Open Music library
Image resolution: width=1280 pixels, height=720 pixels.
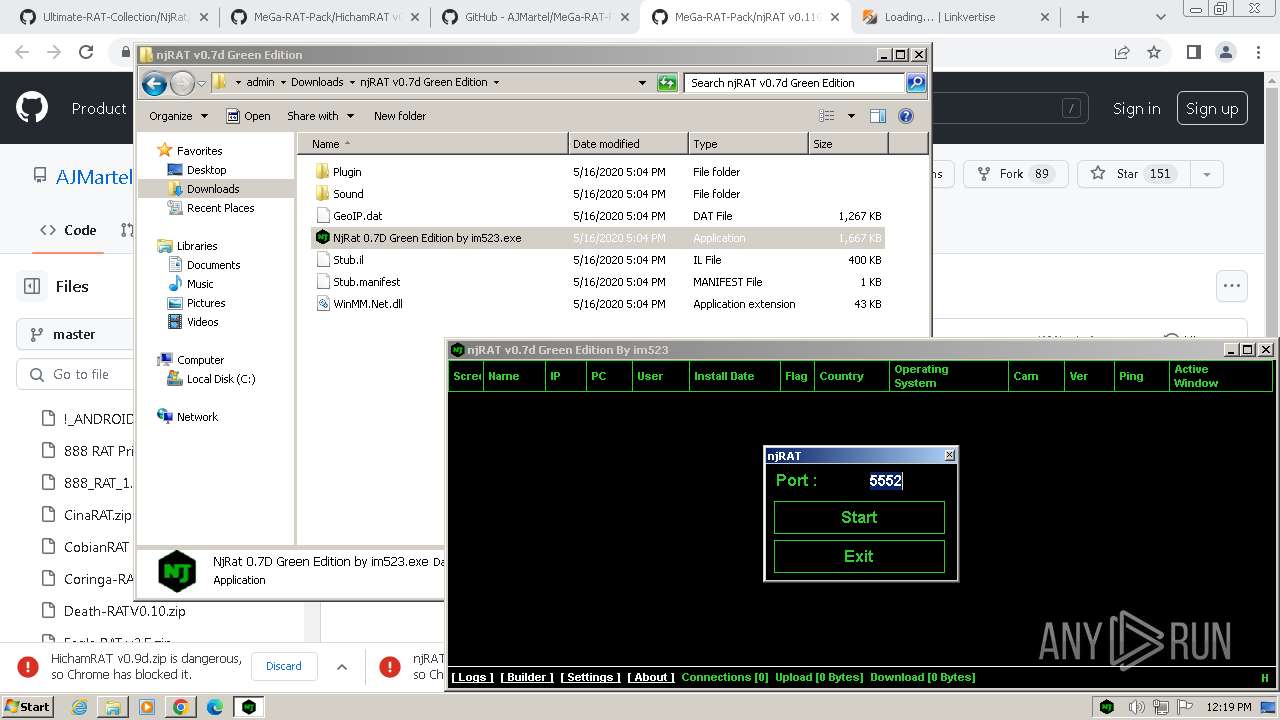[x=200, y=284]
